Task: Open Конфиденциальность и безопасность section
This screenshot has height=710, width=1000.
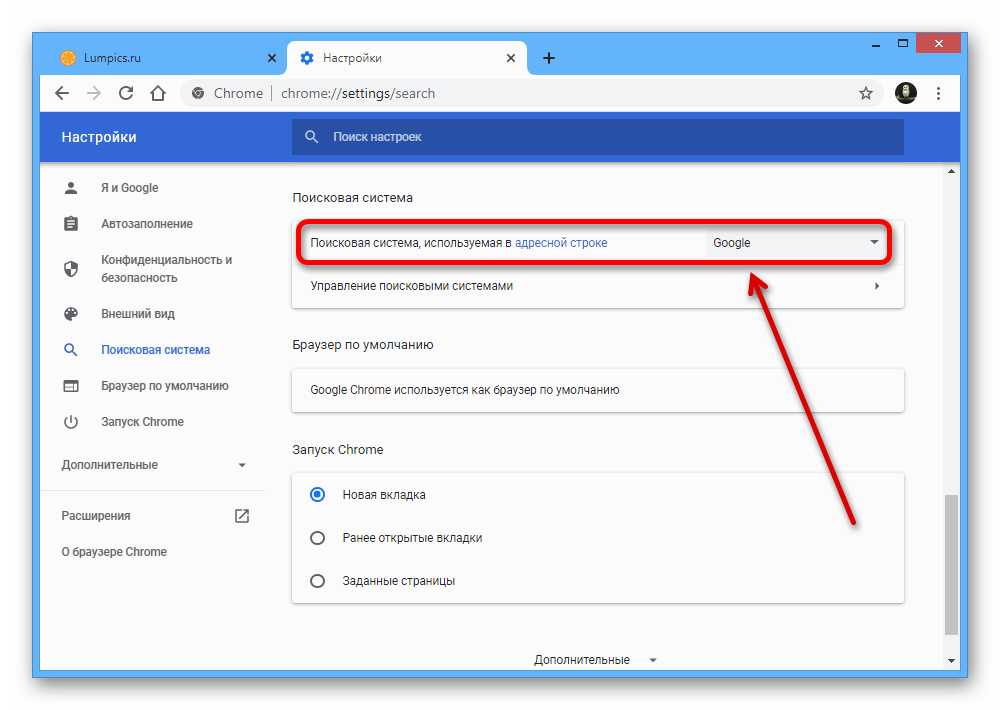Action: [x=166, y=269]
